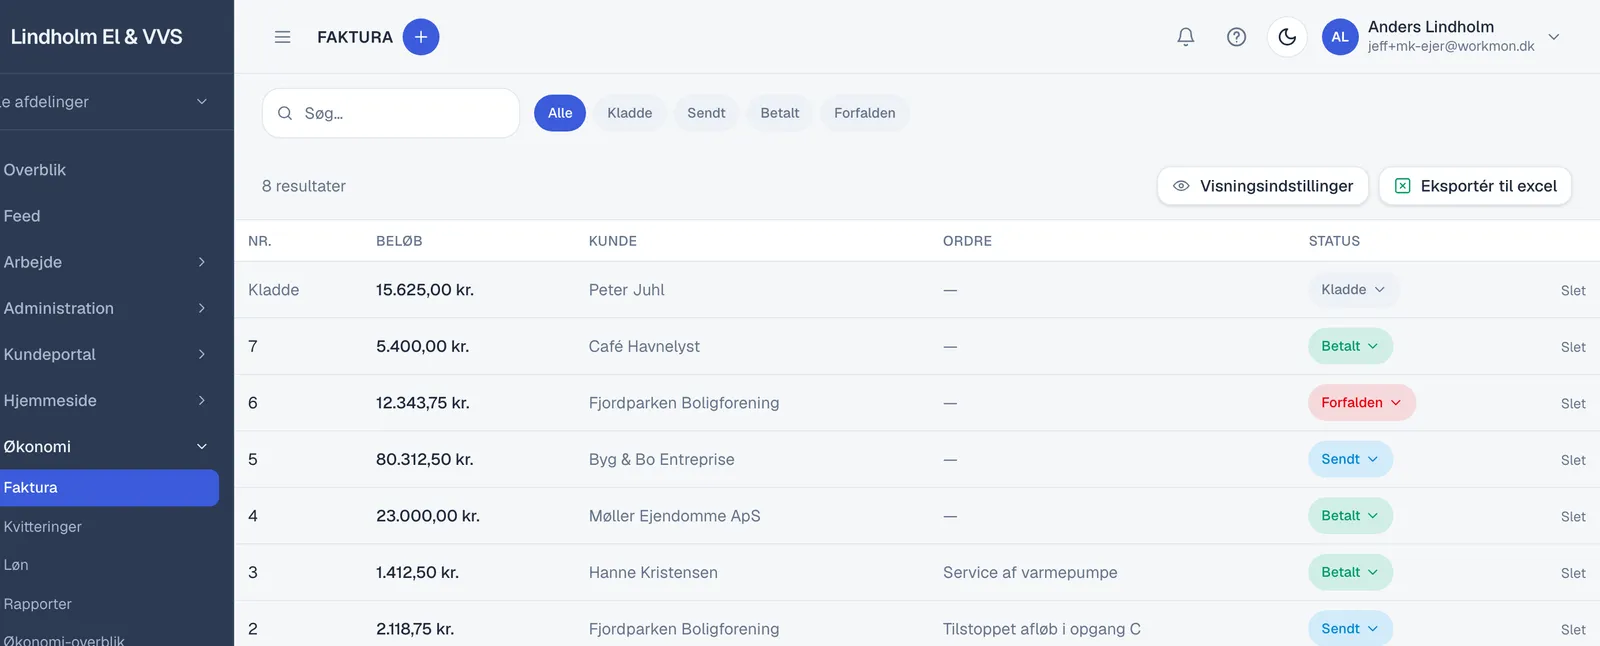Open Visningsindstillinger
Viewport: 1600px width, 646px height.
pyautogui.click(x=1263, y=186)
